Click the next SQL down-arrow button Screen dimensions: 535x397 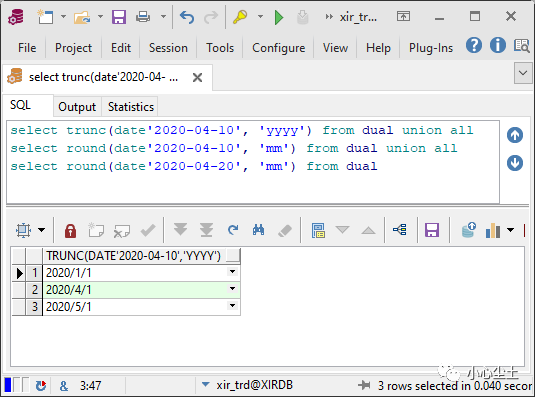click(x=515, y=163)
